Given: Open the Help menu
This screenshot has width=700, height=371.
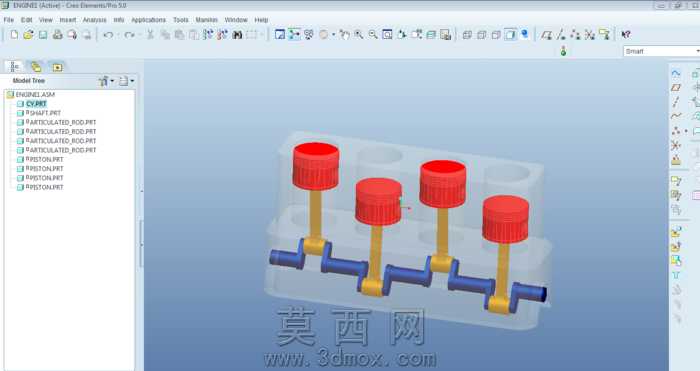Looking at the screenshot, I should coord(261,20).
